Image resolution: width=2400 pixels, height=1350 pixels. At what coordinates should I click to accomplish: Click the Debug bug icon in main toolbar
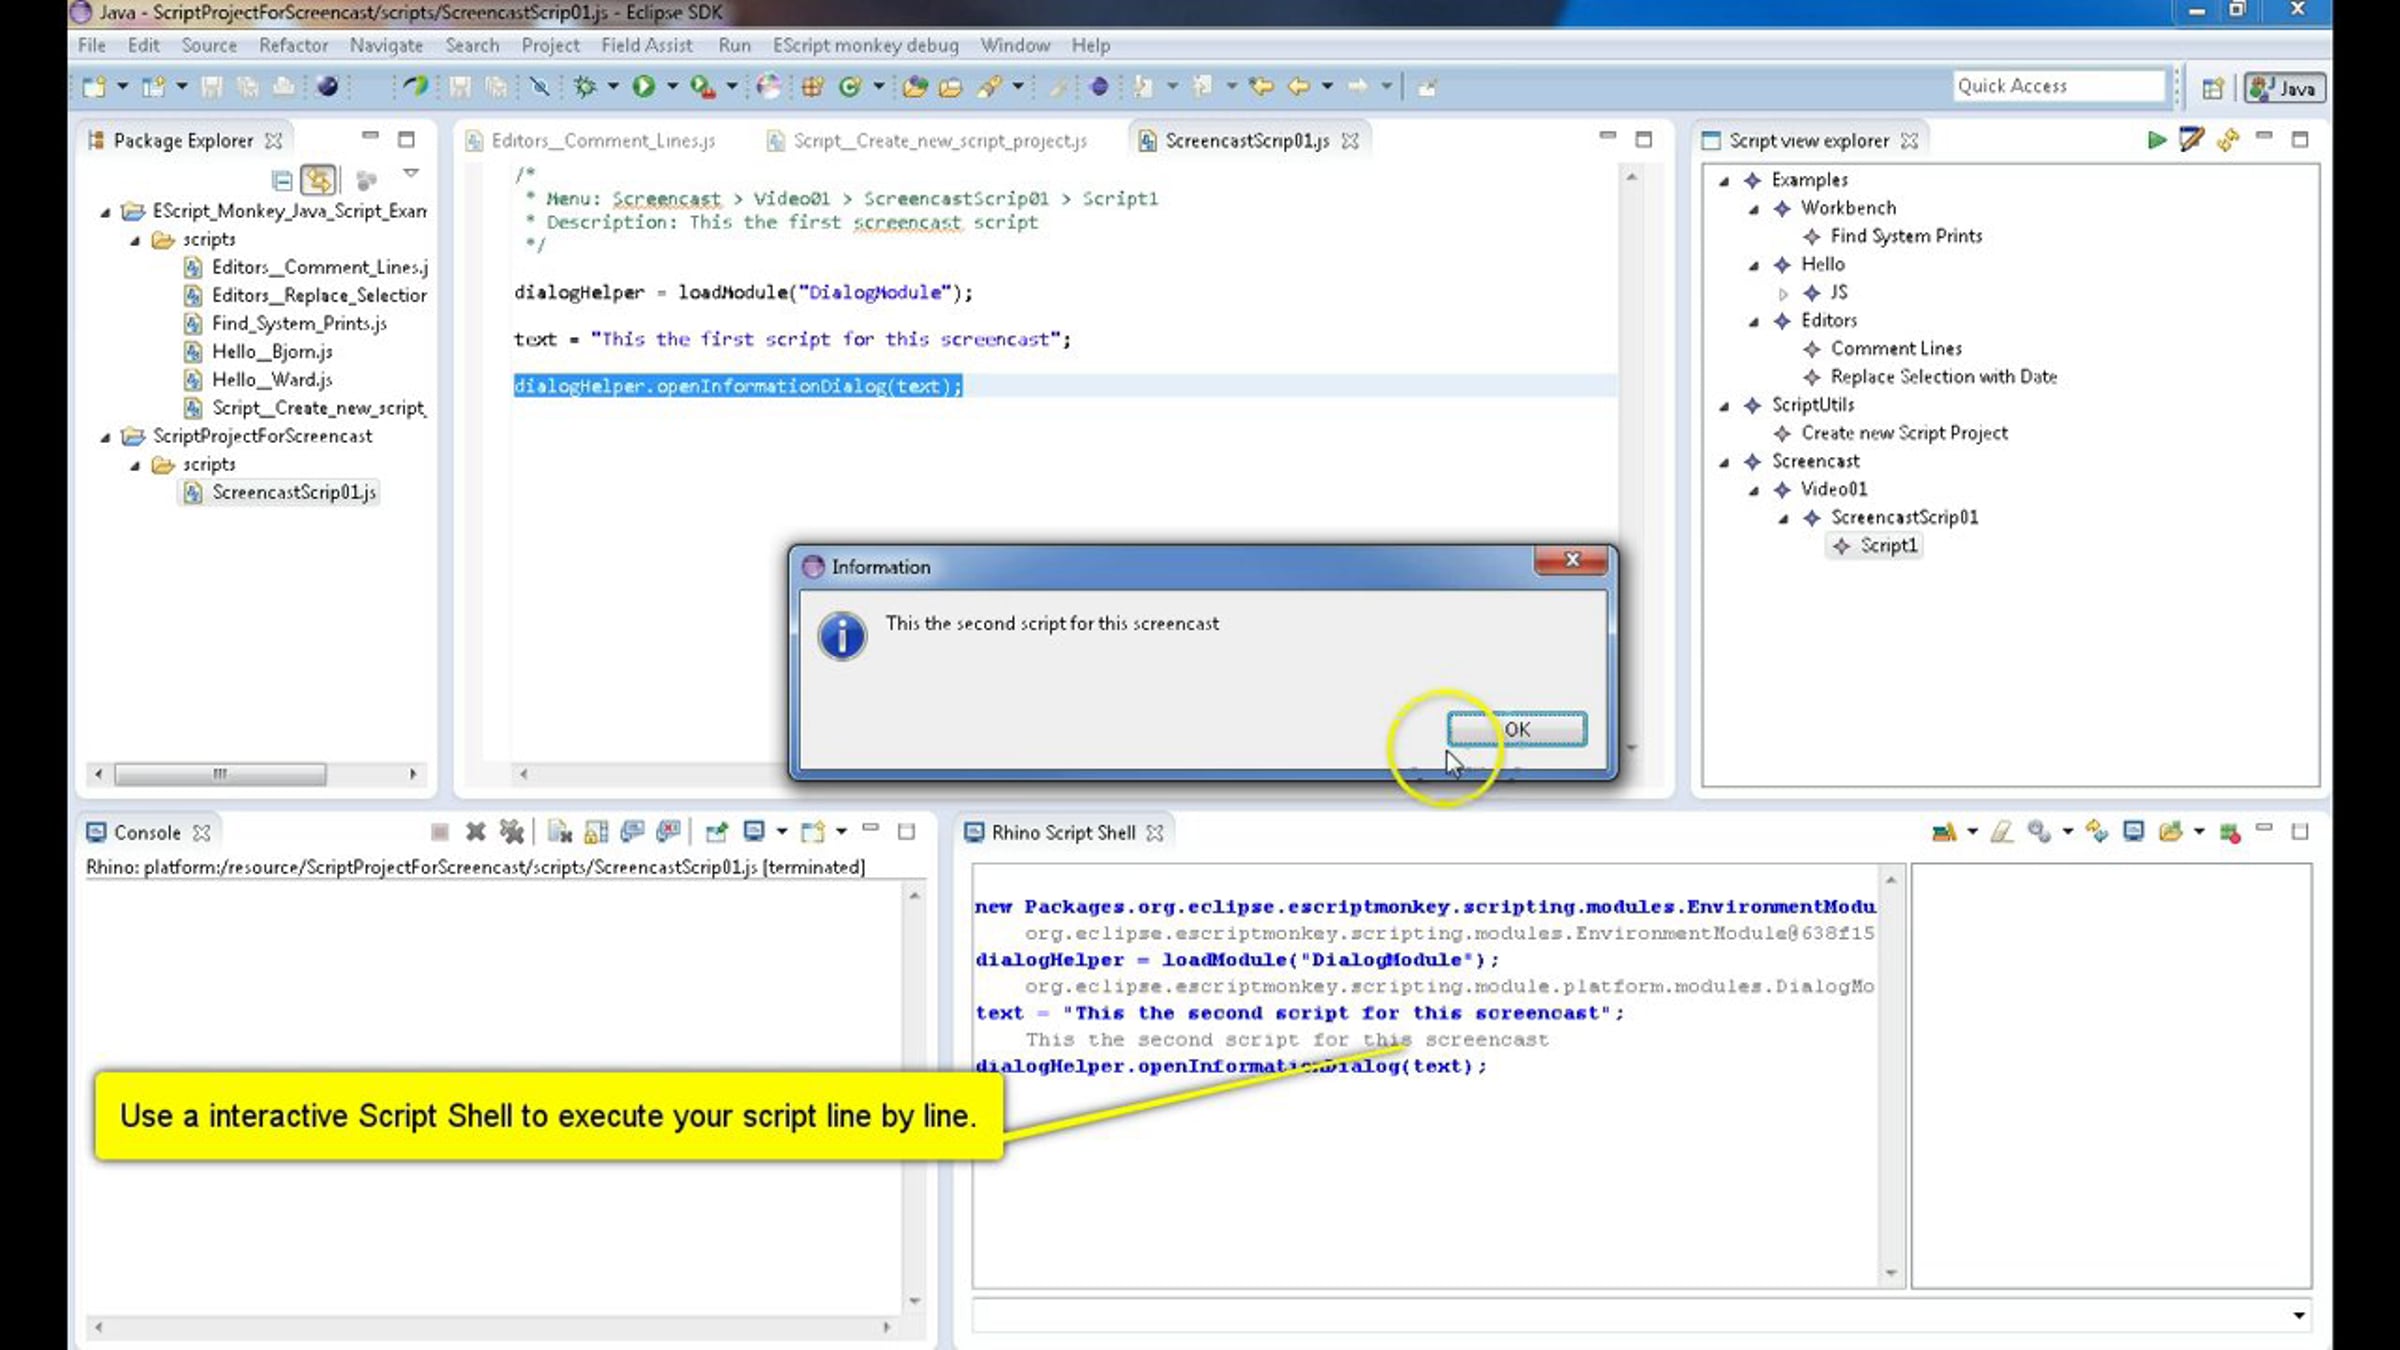(585, 87)
